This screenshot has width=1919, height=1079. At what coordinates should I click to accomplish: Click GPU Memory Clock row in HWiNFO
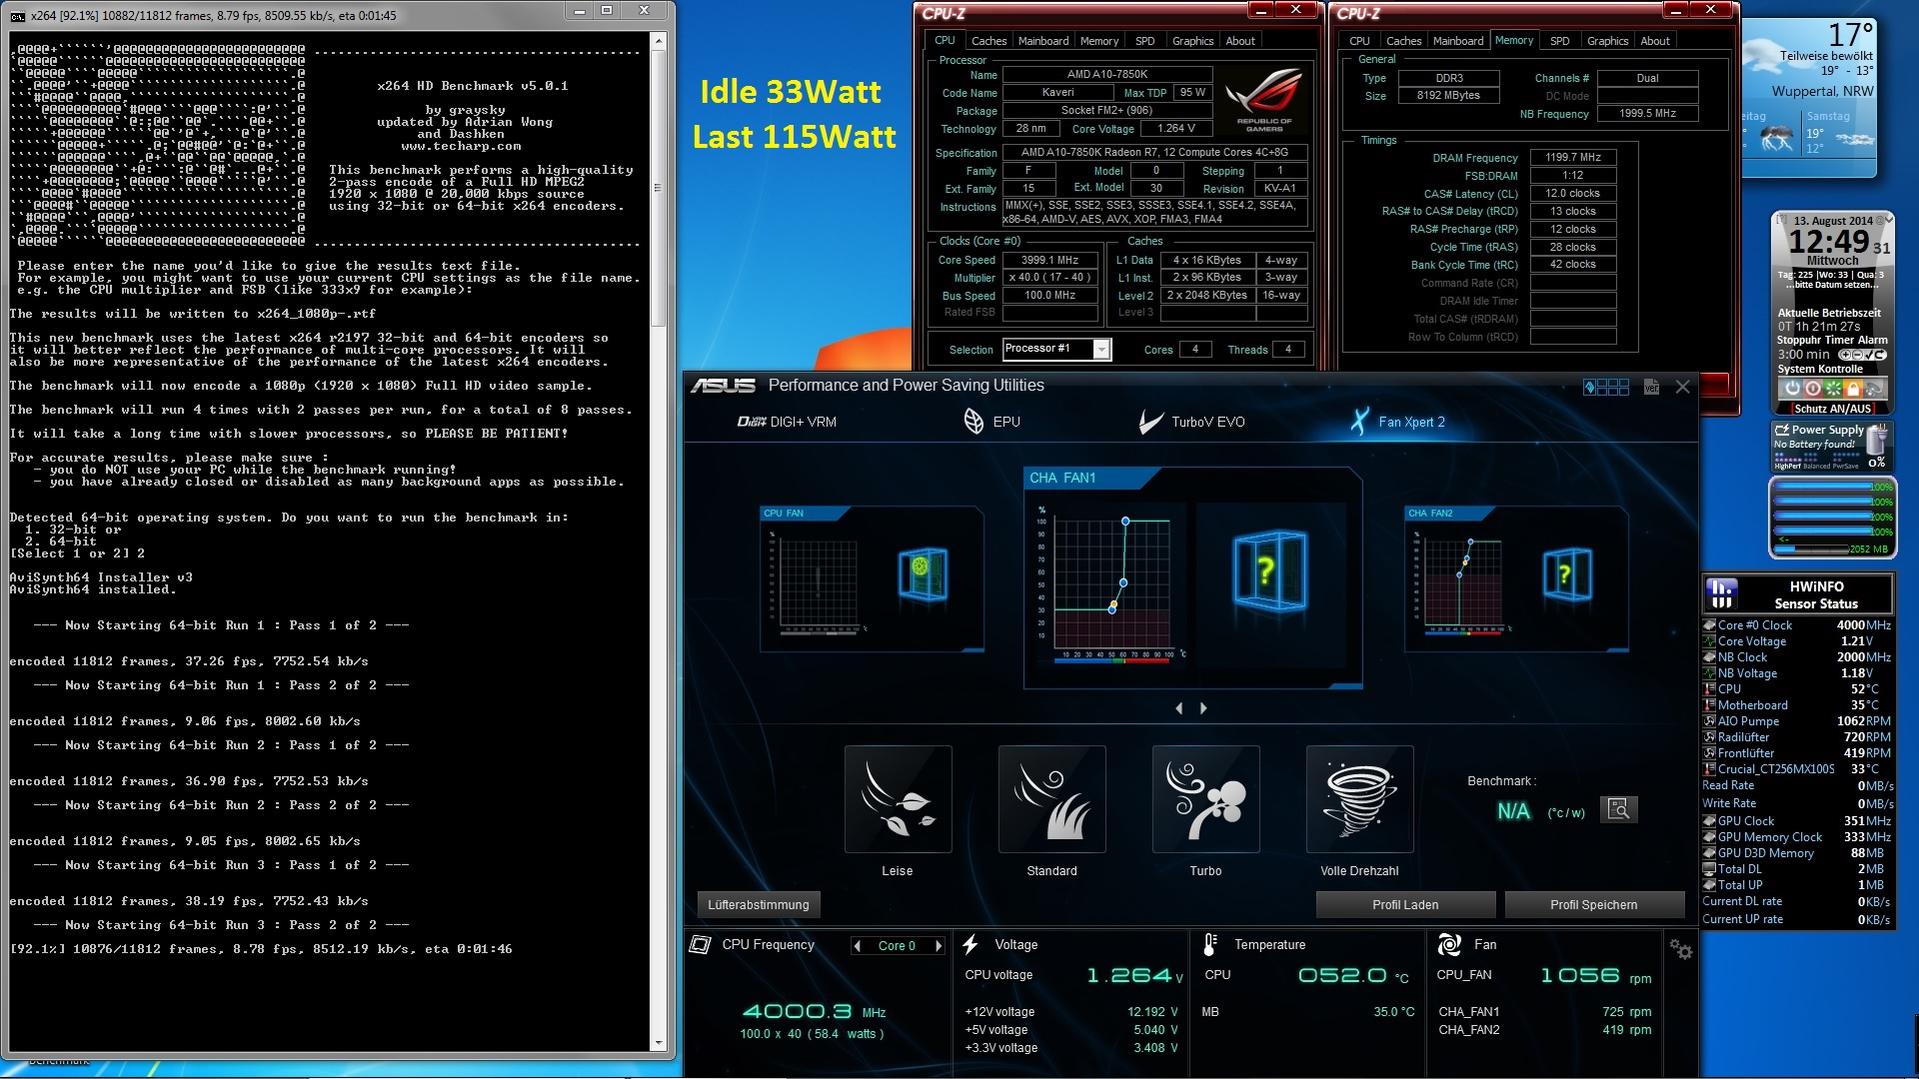(1796, 837)
